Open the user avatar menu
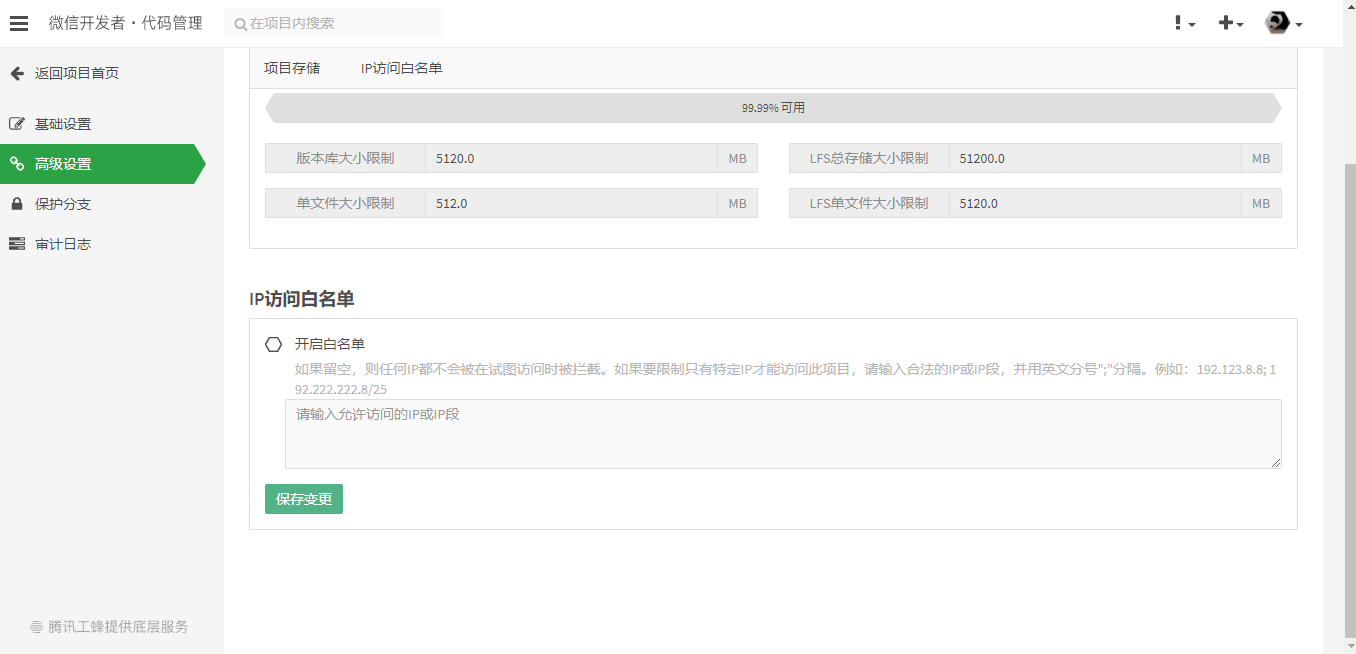Image resolution: width=1356 pixels, height=654 pixels. point(1284,23)
